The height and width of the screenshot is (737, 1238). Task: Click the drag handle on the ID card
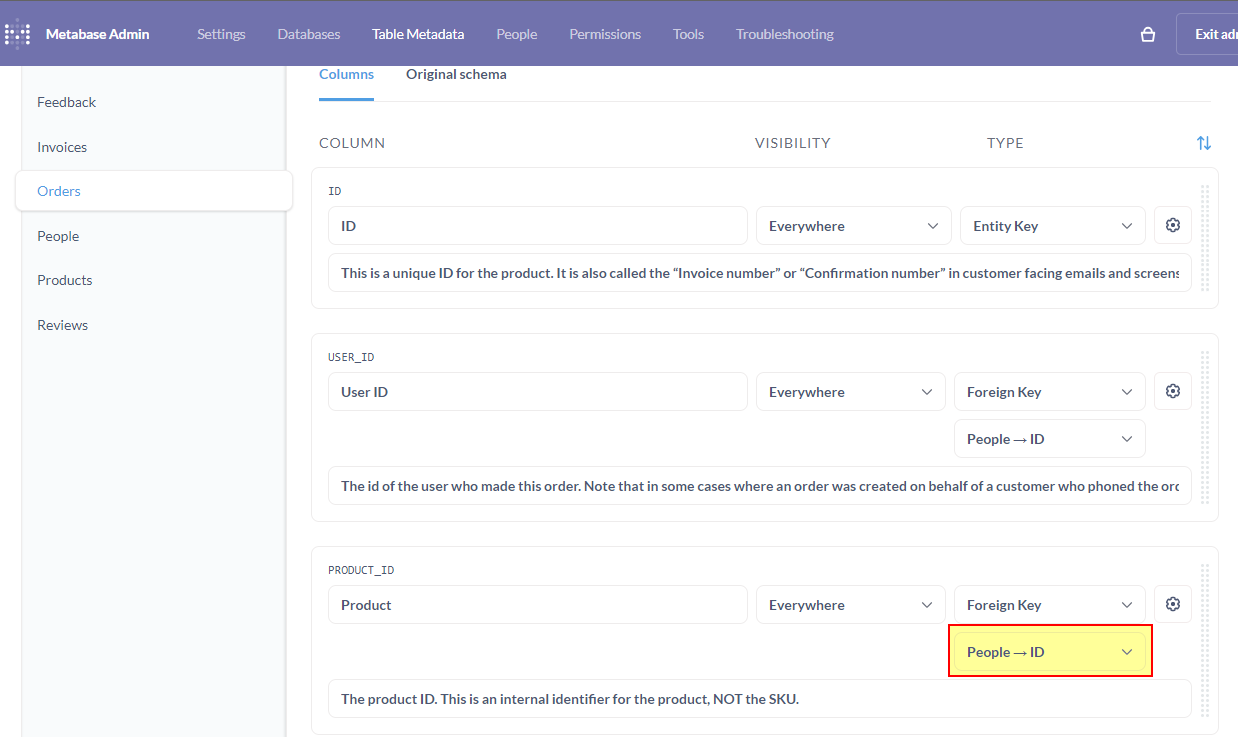pos(1205,237)
